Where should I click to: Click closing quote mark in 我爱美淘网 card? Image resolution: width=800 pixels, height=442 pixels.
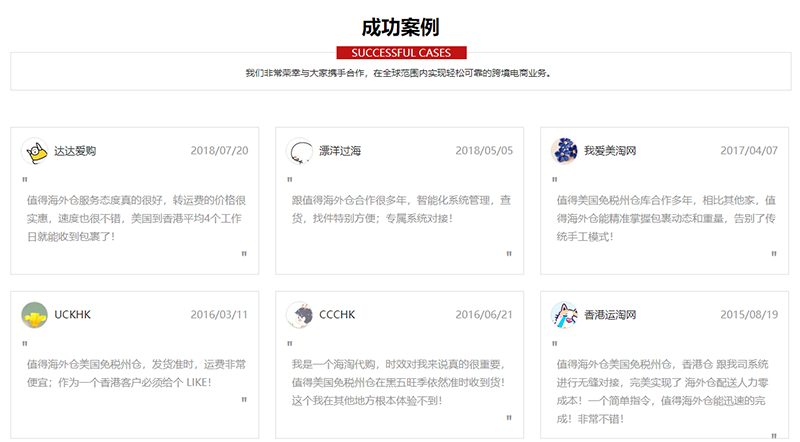click(x=773, y=254)
